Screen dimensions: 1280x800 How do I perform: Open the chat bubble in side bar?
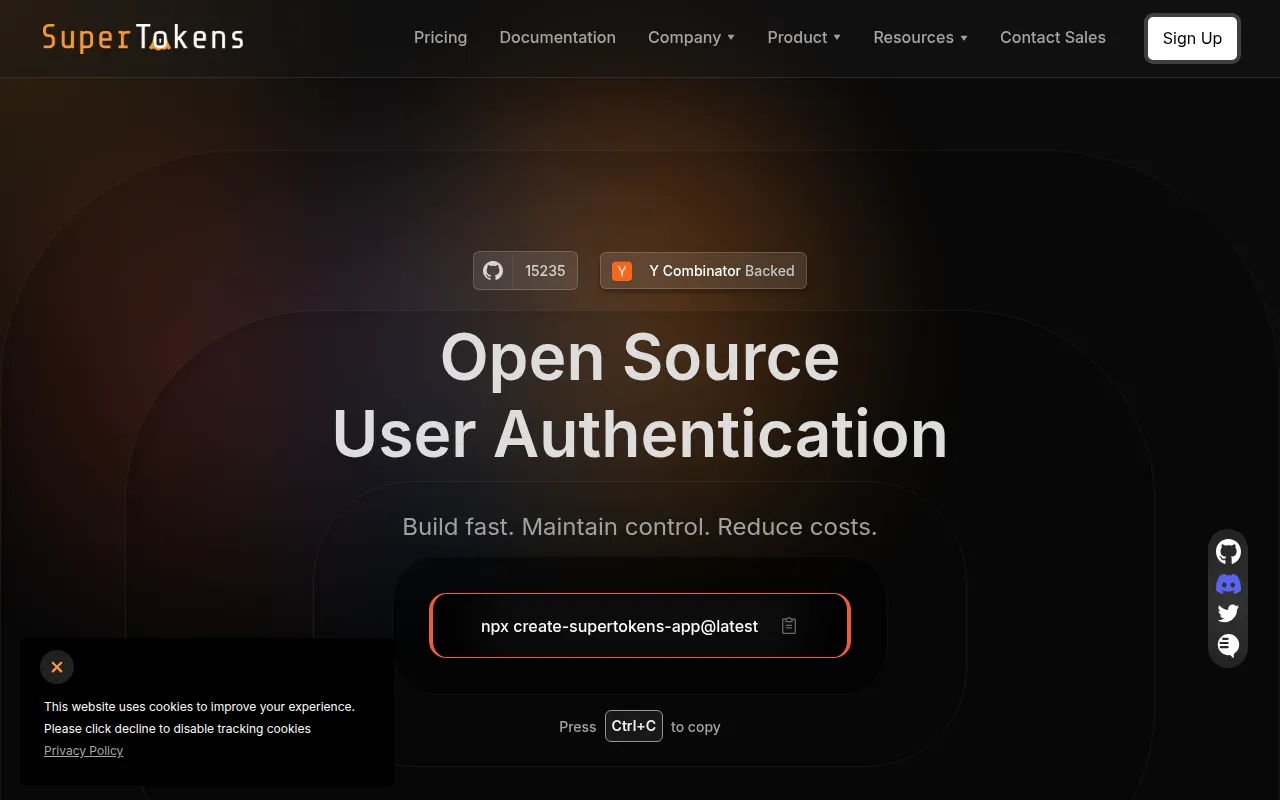click(1228, 646)
